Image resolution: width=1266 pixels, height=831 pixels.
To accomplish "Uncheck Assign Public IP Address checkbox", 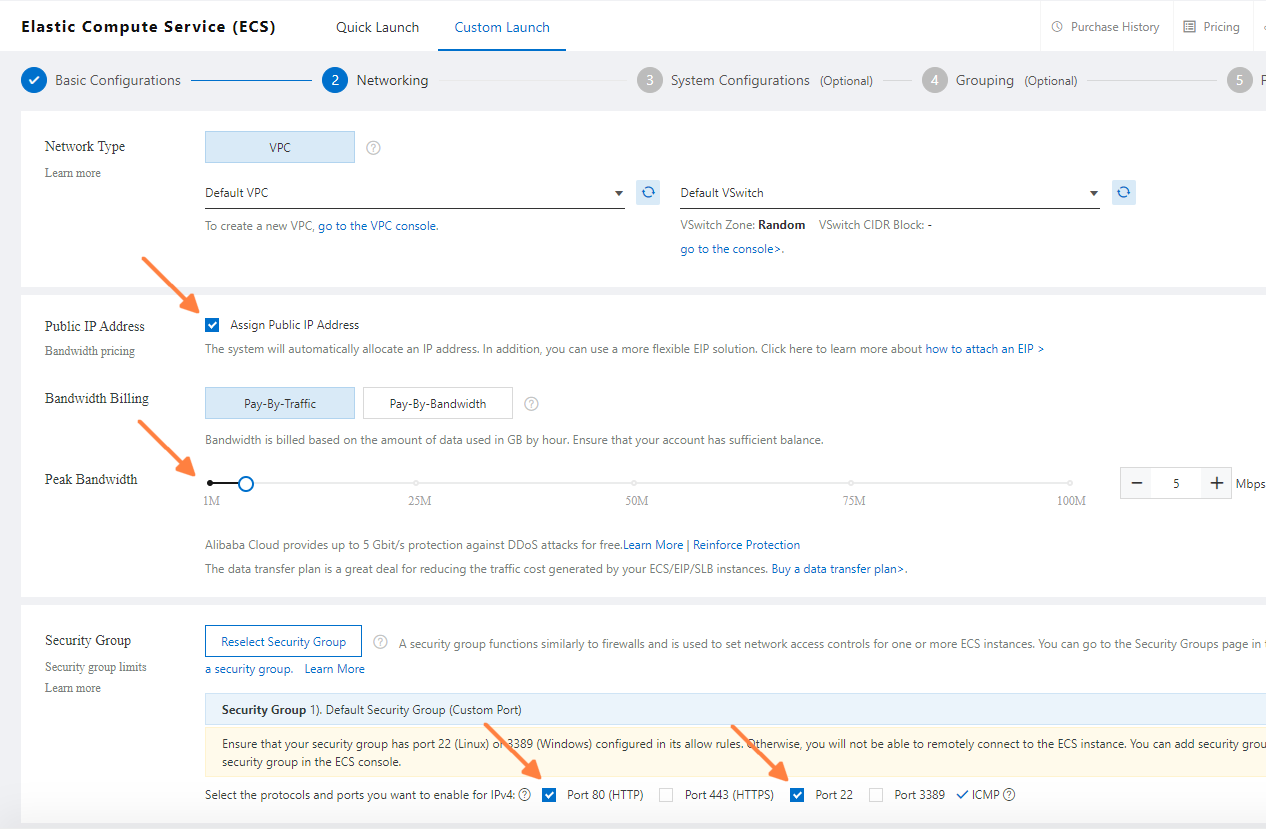I will [212, 325].
